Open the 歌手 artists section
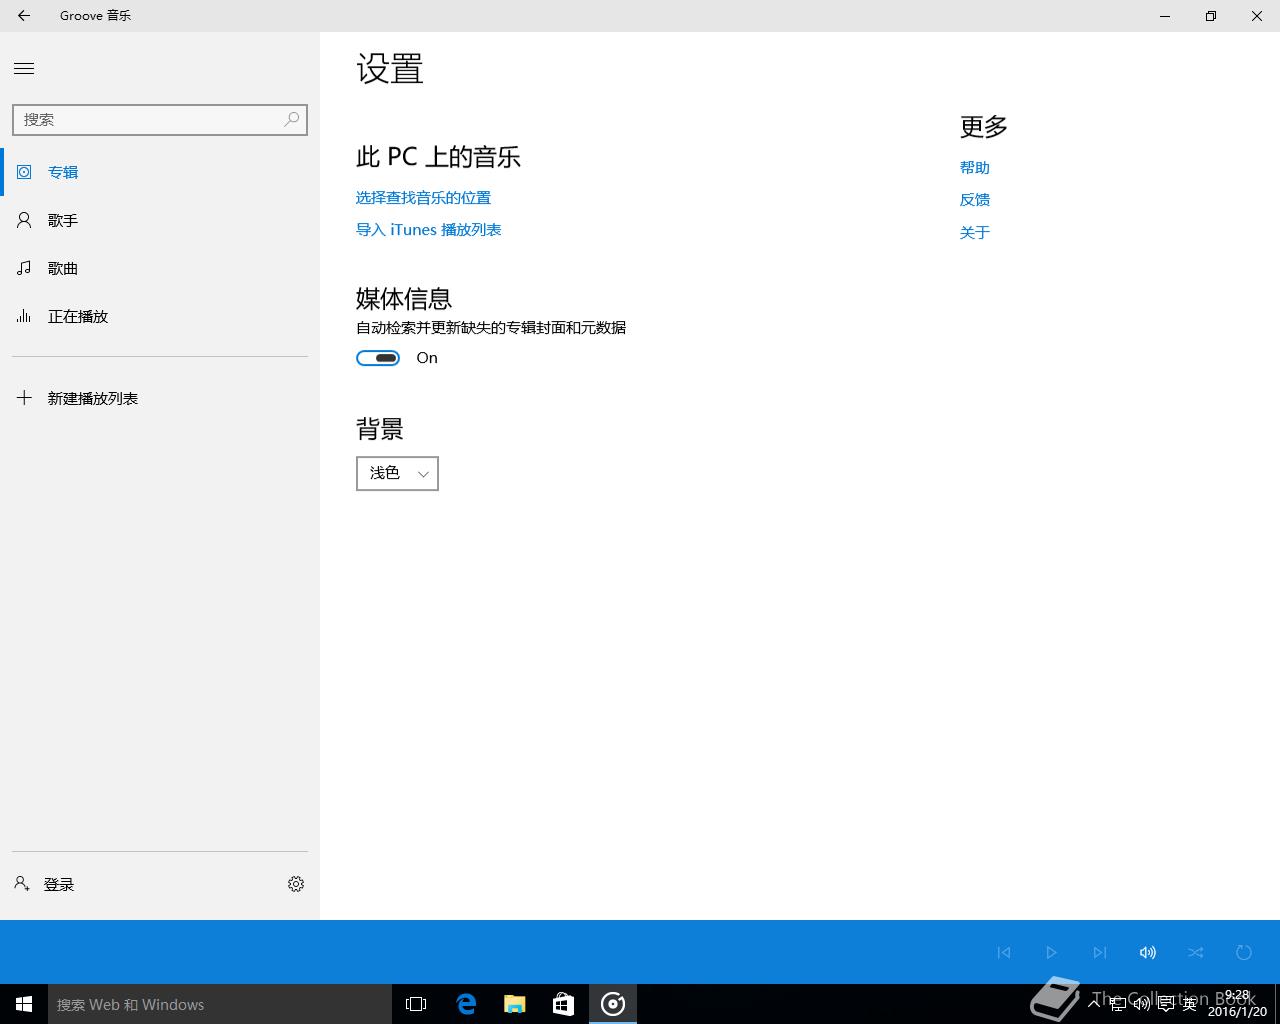The height and width of the screenshot is (1024, 1280). pyautogui.click(x=160, y=220)
